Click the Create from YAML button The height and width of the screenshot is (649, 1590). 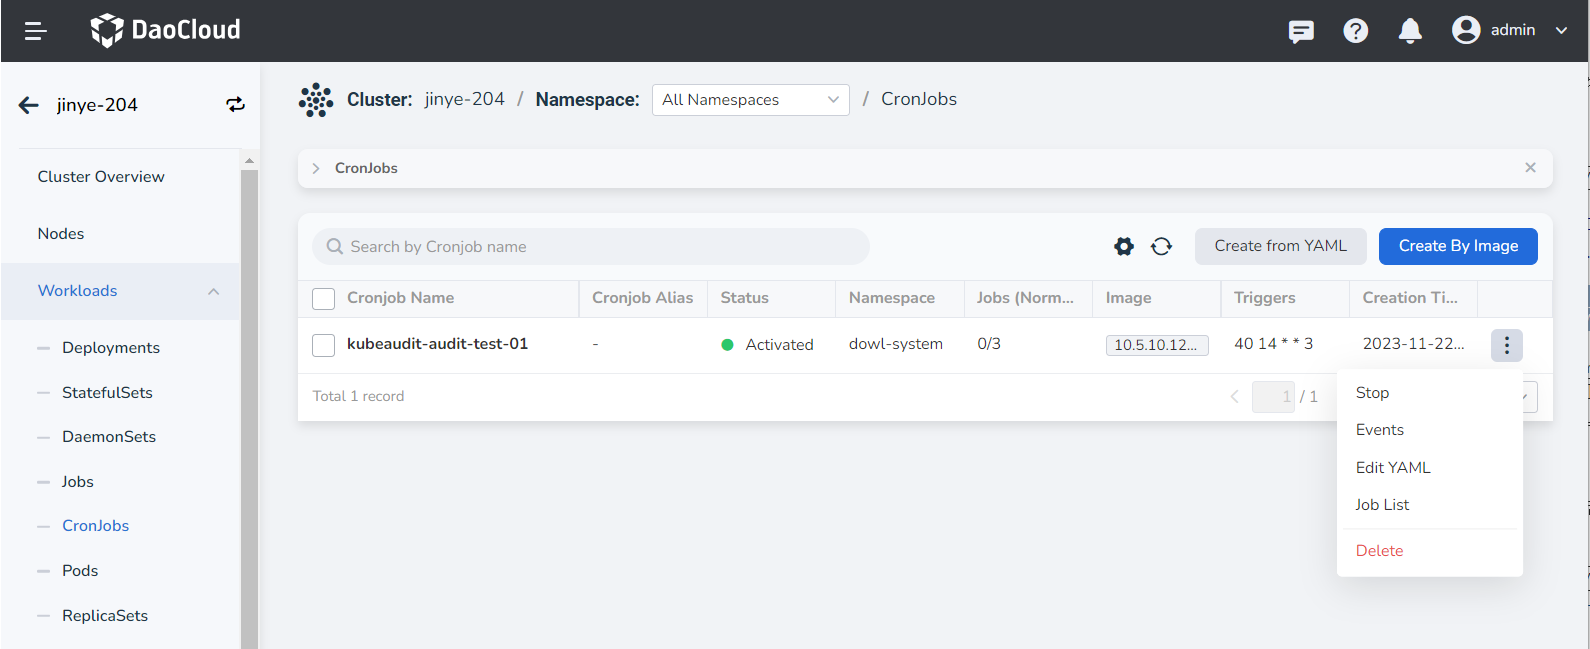tap(1280, 246)
